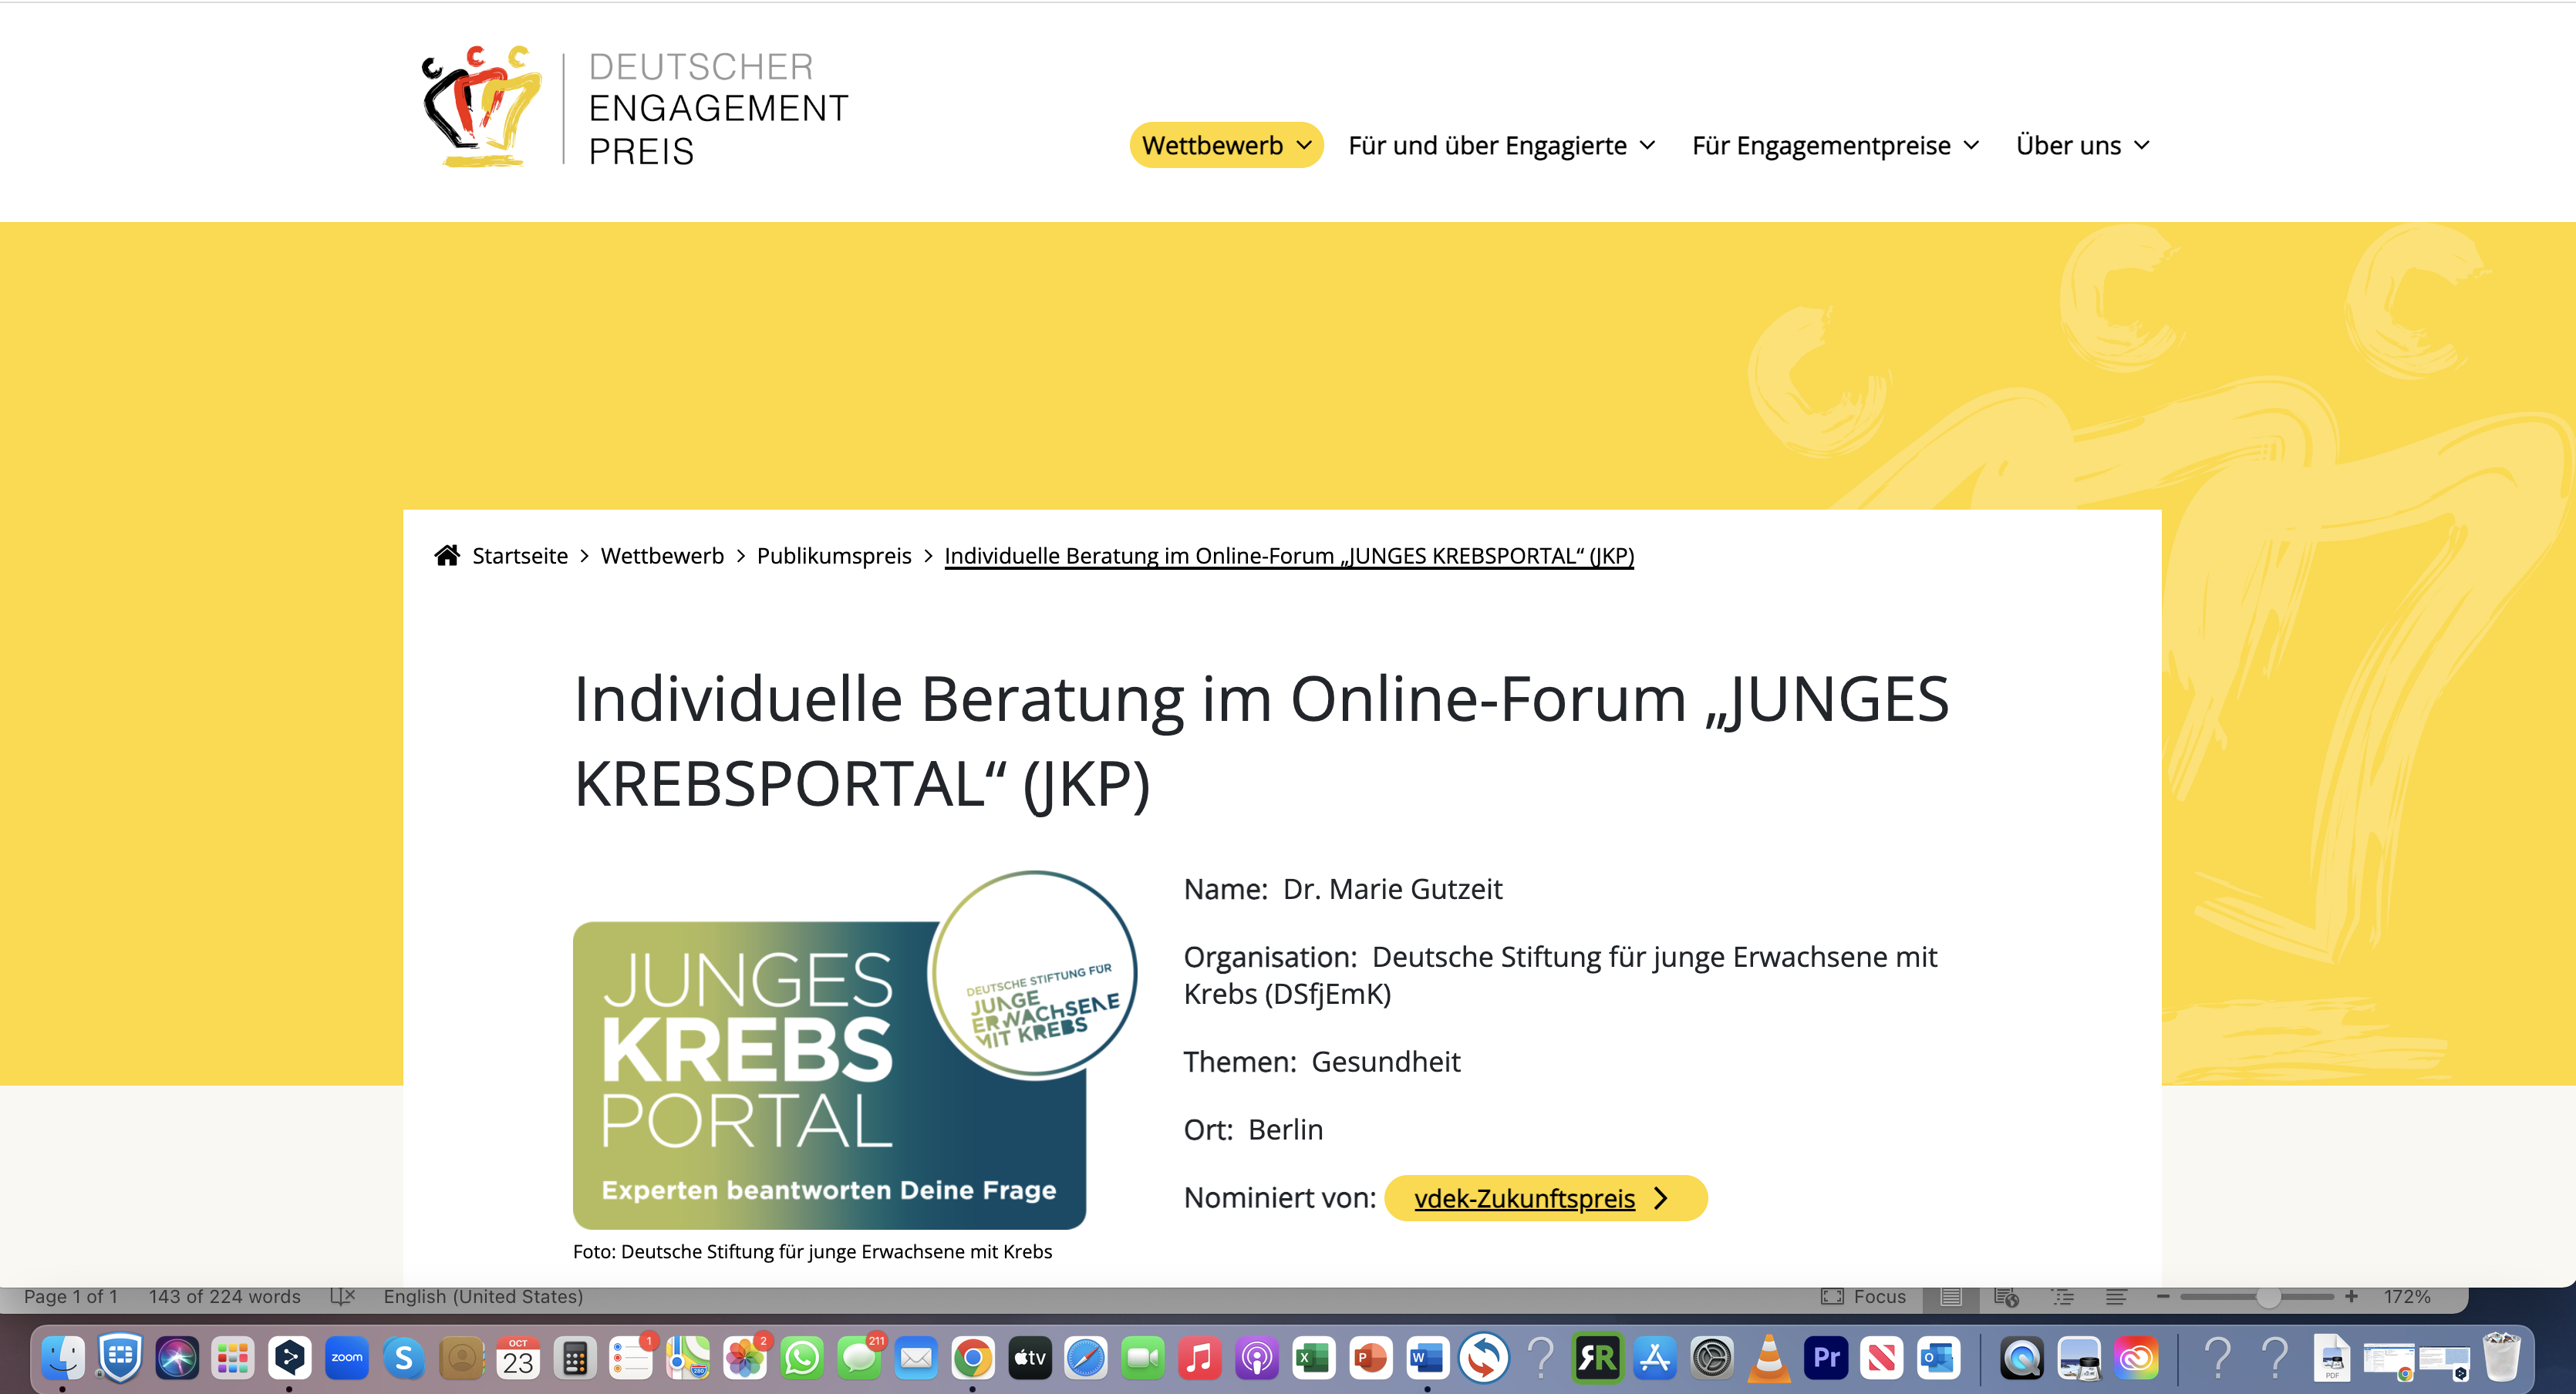Open Messages with 211 unread badge
Image resolution: width=2576 pixels, height=1394 pixels.
click(859, 1357)
